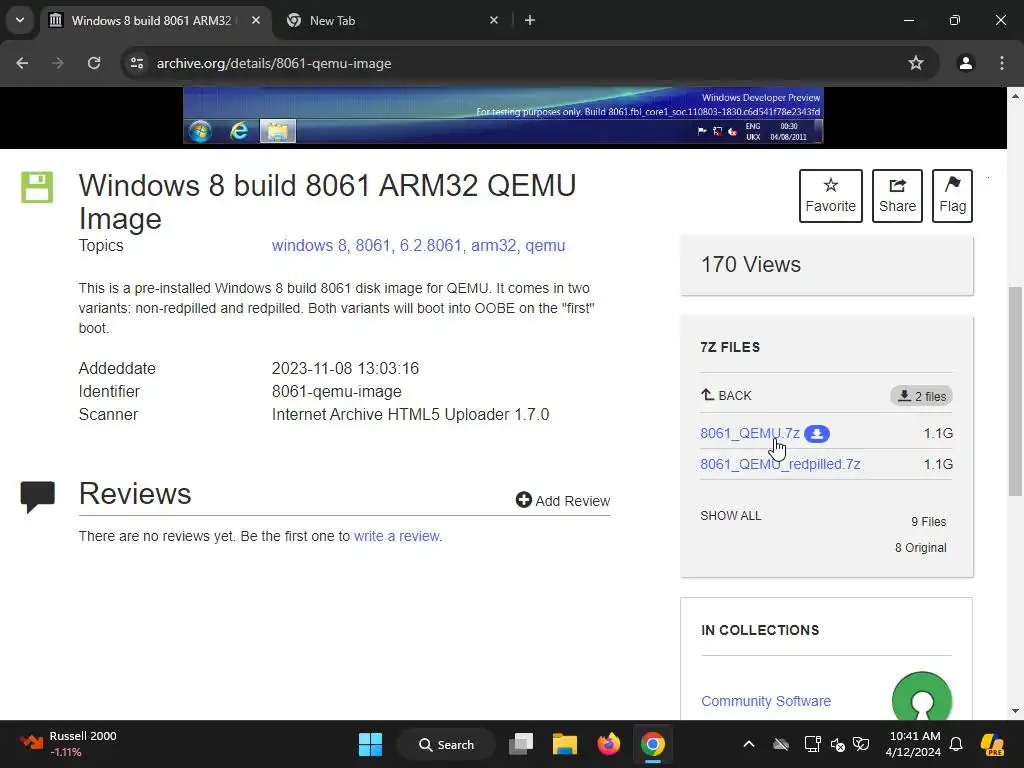Open site information icon in address bar
The width and height of the screenshot is (1024, 768).
(x=137, y=63)
